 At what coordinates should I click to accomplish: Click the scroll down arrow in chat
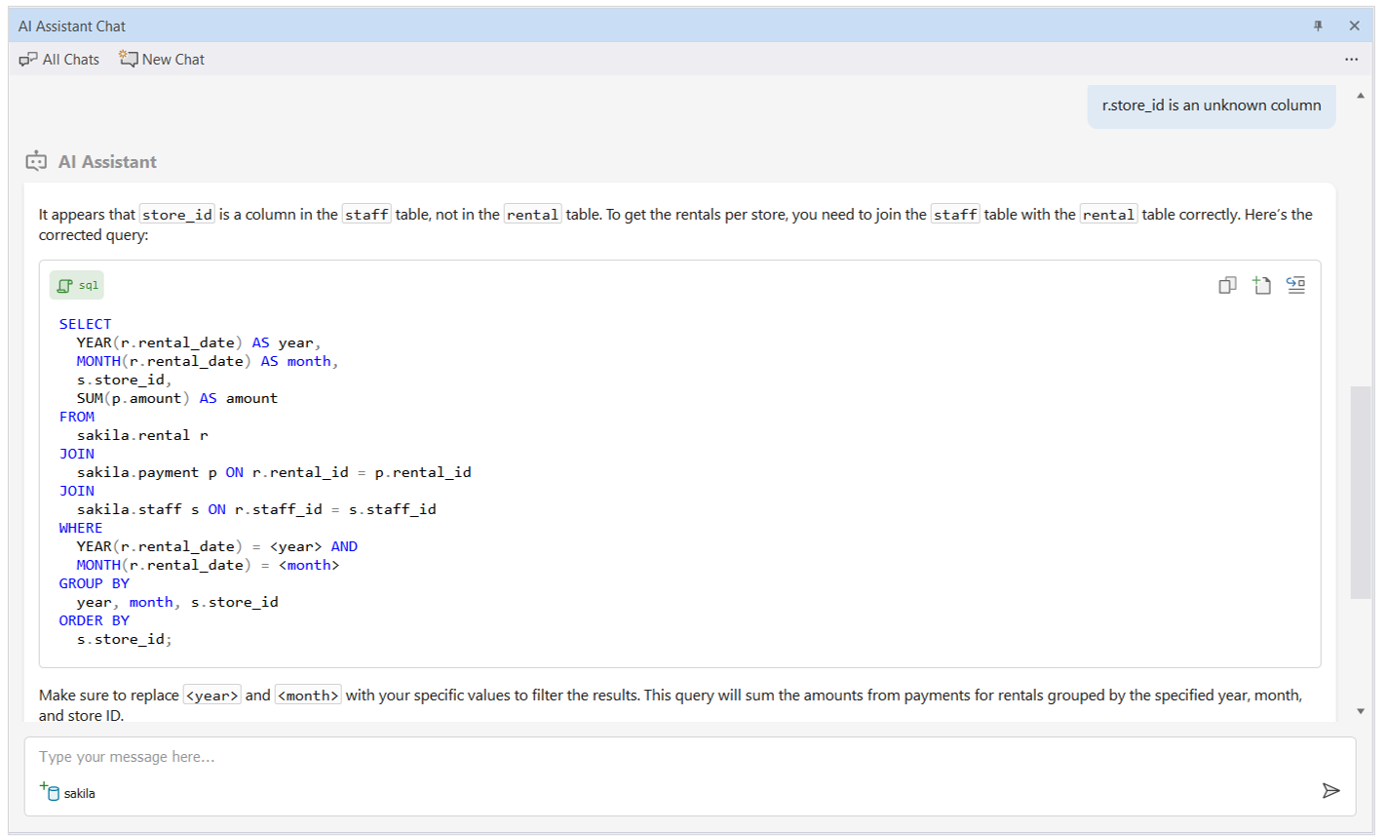1360,710
